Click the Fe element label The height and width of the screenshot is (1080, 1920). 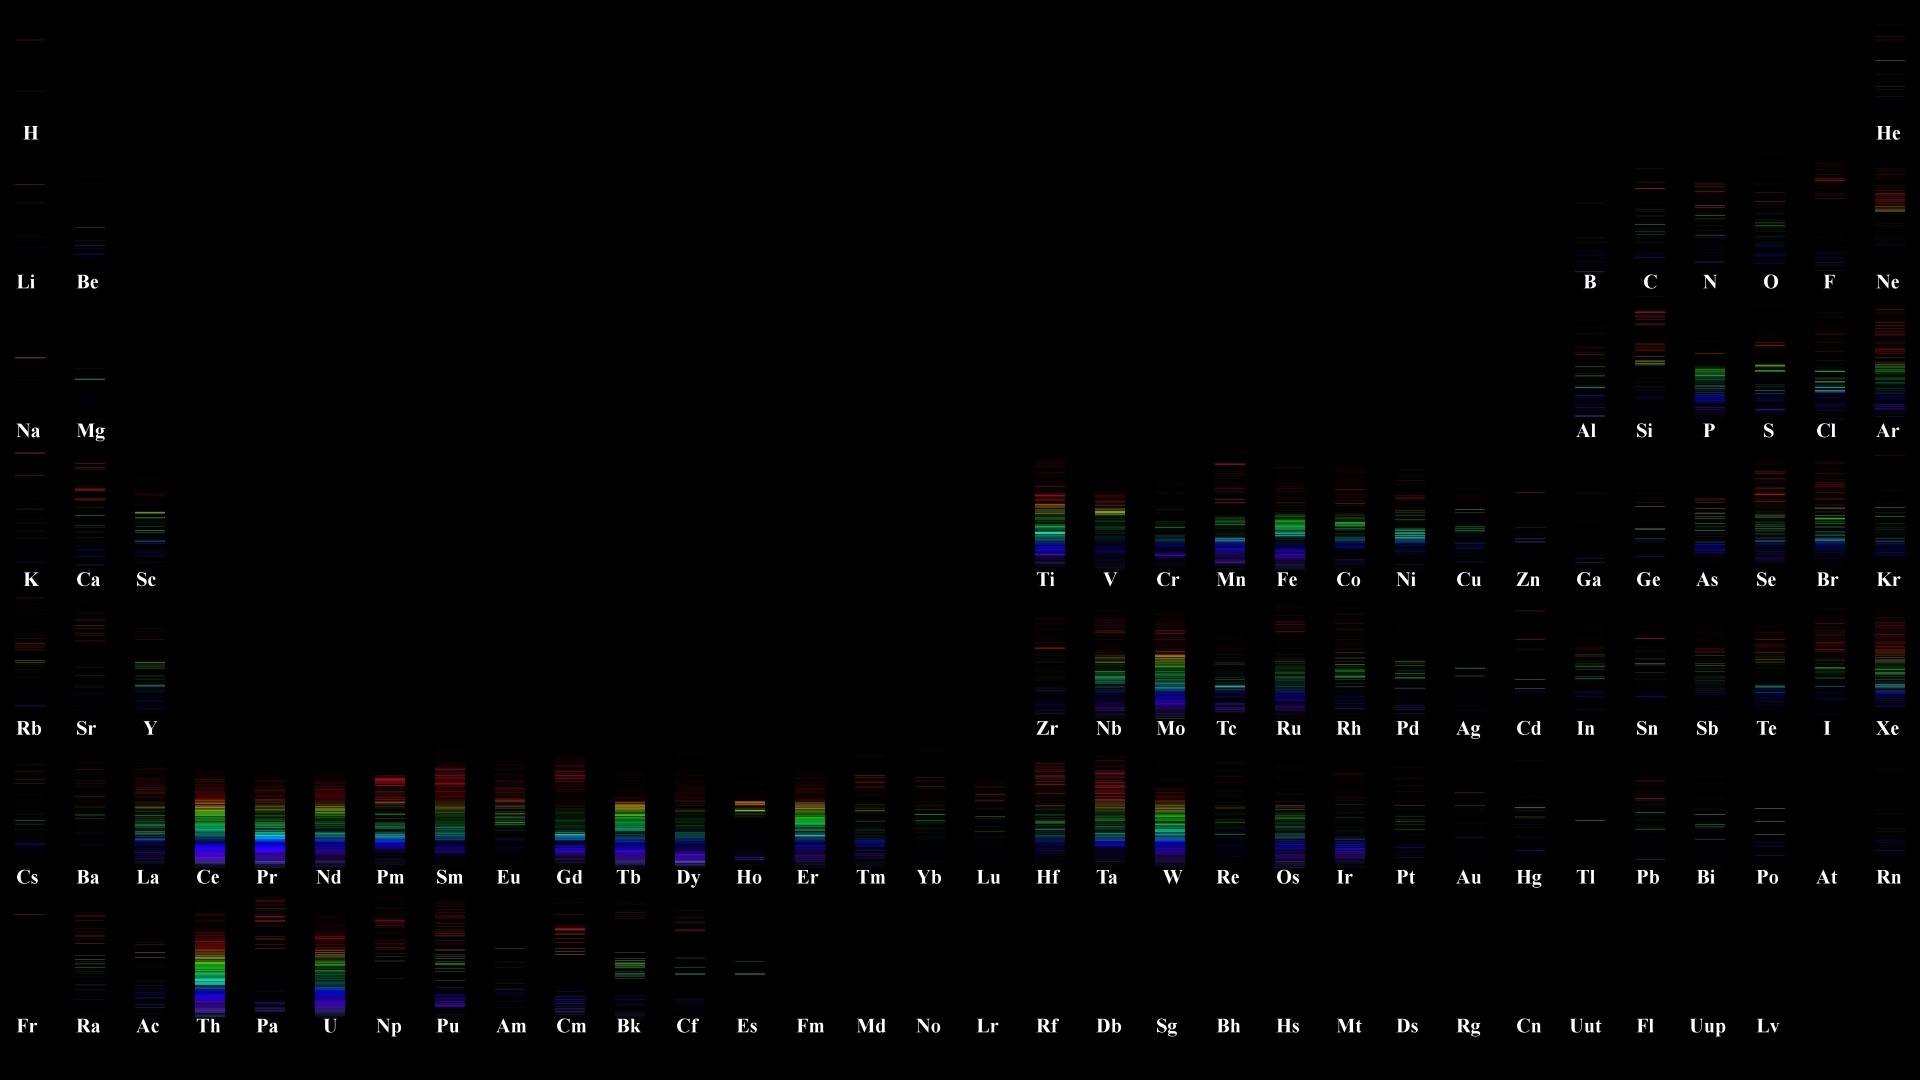(1287, 580)
